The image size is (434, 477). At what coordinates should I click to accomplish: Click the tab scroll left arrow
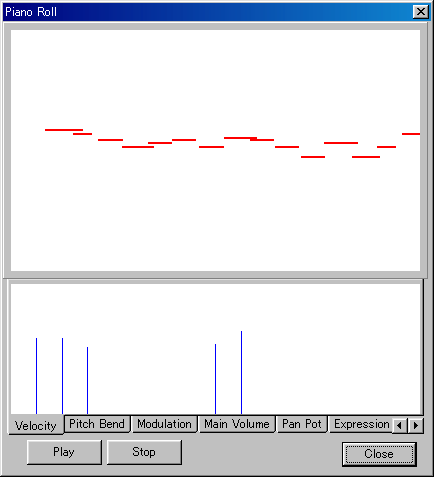point(400,426)
